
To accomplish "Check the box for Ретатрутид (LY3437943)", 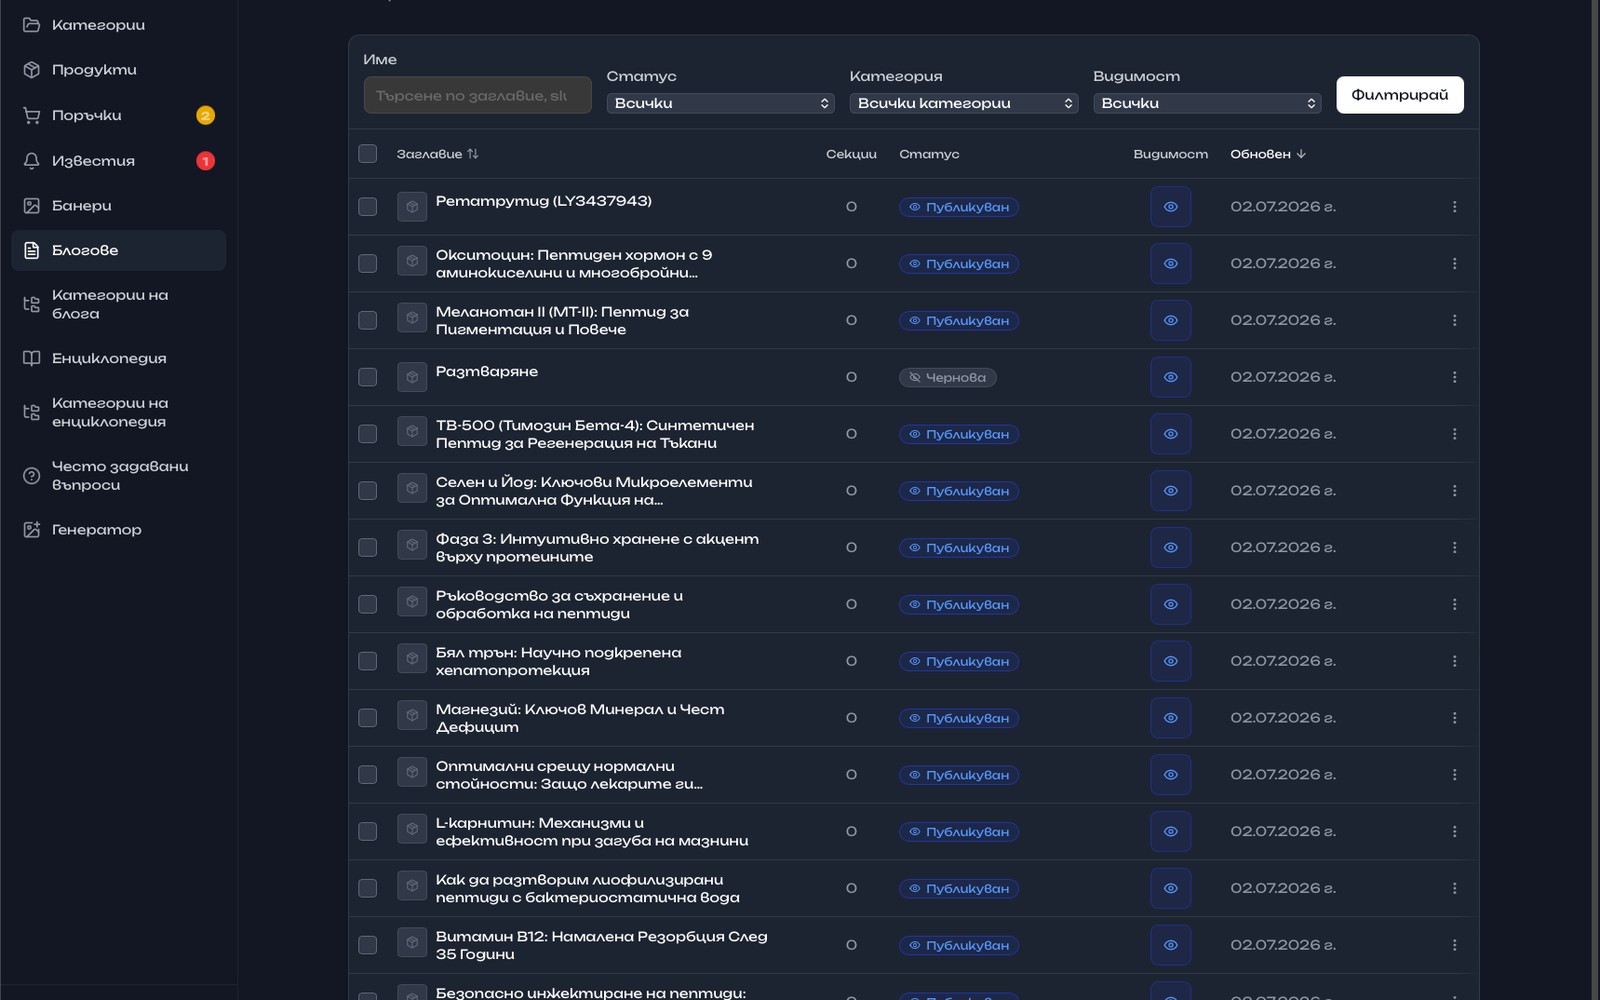I will [x=368, y=207].
